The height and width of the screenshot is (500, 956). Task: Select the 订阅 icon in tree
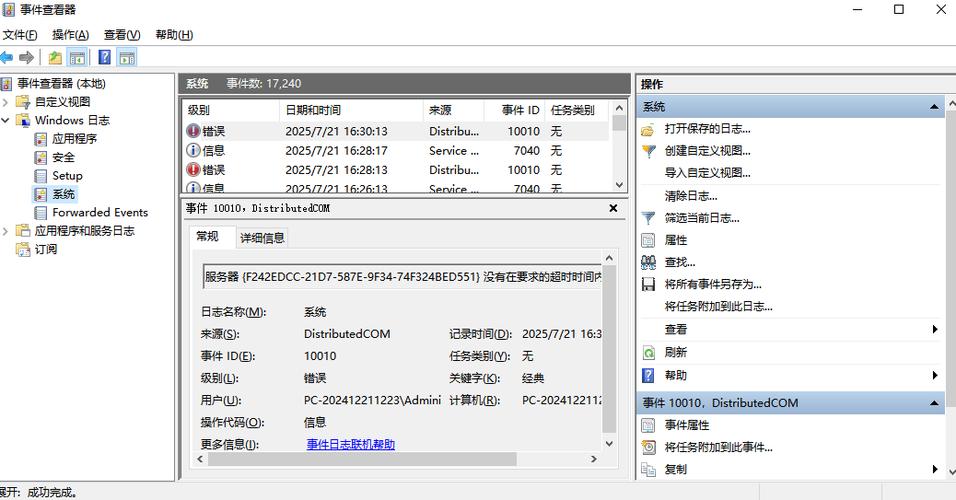[x=23, y=249]
